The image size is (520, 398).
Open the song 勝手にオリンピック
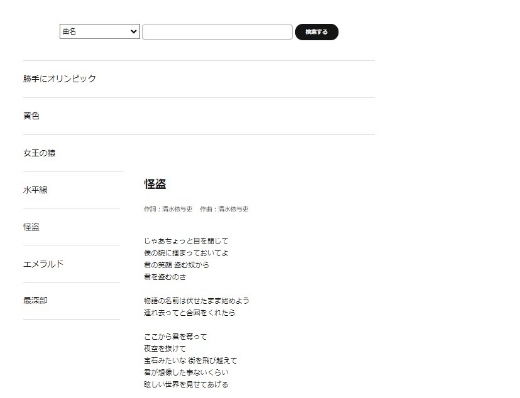pos(60,79)
